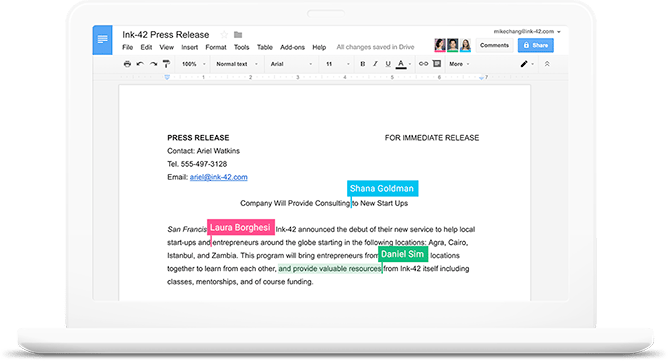Open the Edit menu
This screenshot has height=361, width=668.
[146, 47]
